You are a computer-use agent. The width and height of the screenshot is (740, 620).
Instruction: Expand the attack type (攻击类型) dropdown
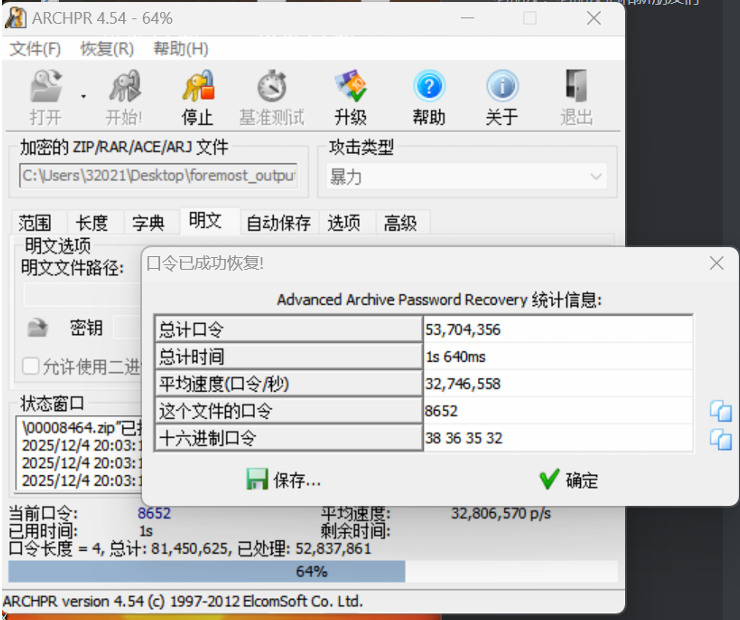[x=596, y=177]
